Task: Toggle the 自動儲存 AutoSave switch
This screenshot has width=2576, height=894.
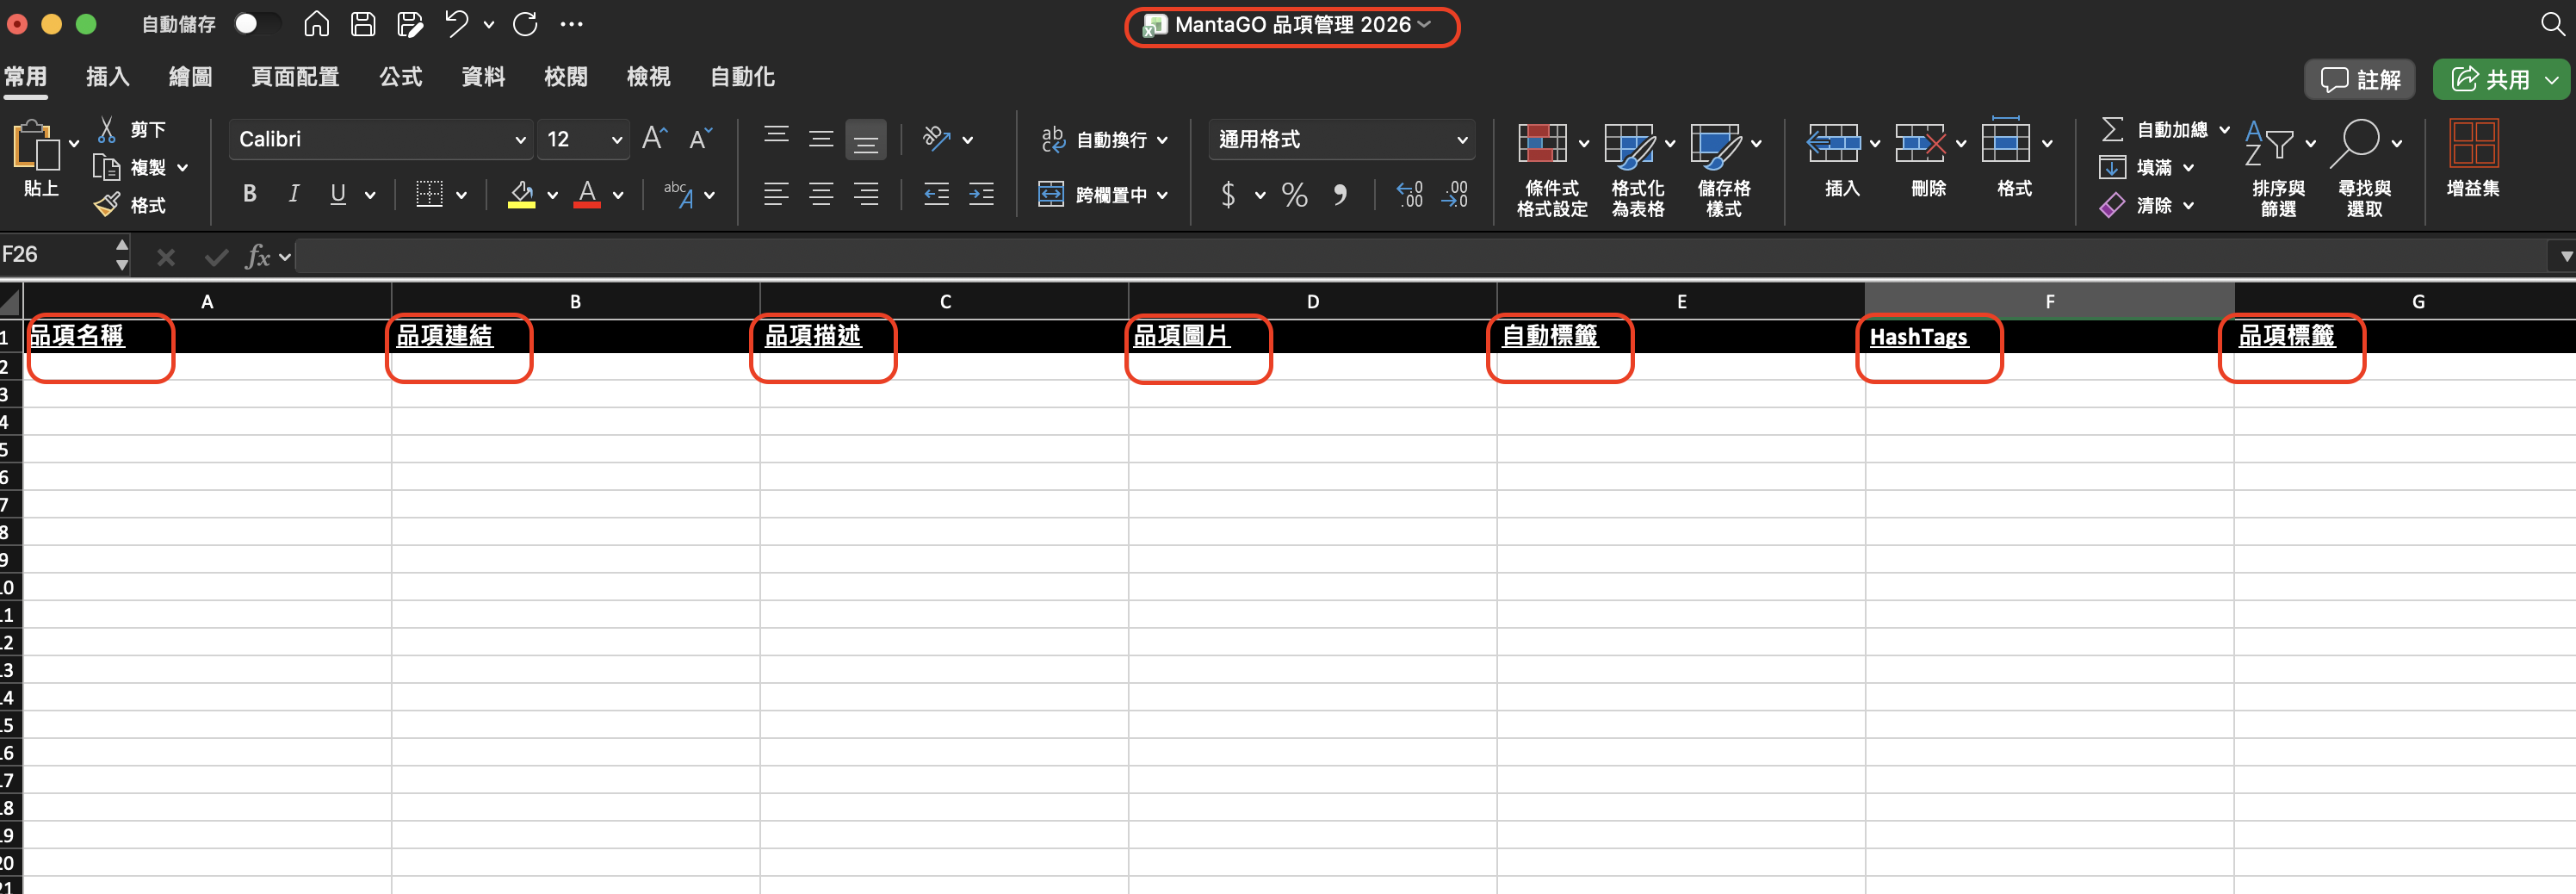Action: (x=254, y=24)
